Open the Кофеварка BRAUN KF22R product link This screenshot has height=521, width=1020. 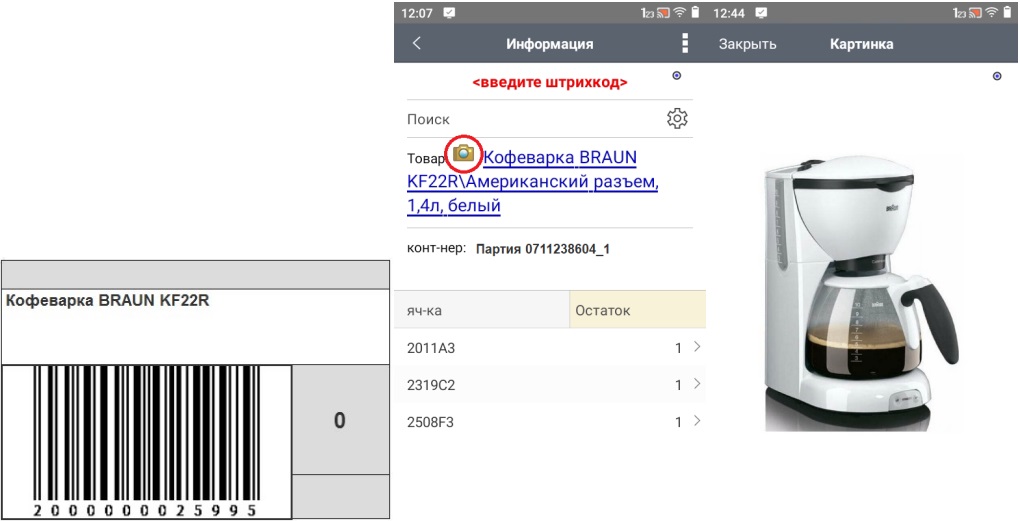point(533,182)
